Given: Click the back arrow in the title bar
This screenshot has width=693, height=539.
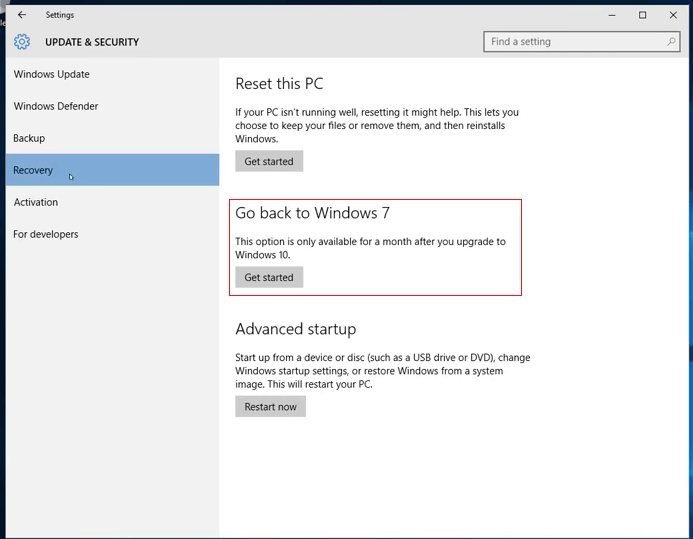Looking at the screenshot, I should (x=22, y=15).
